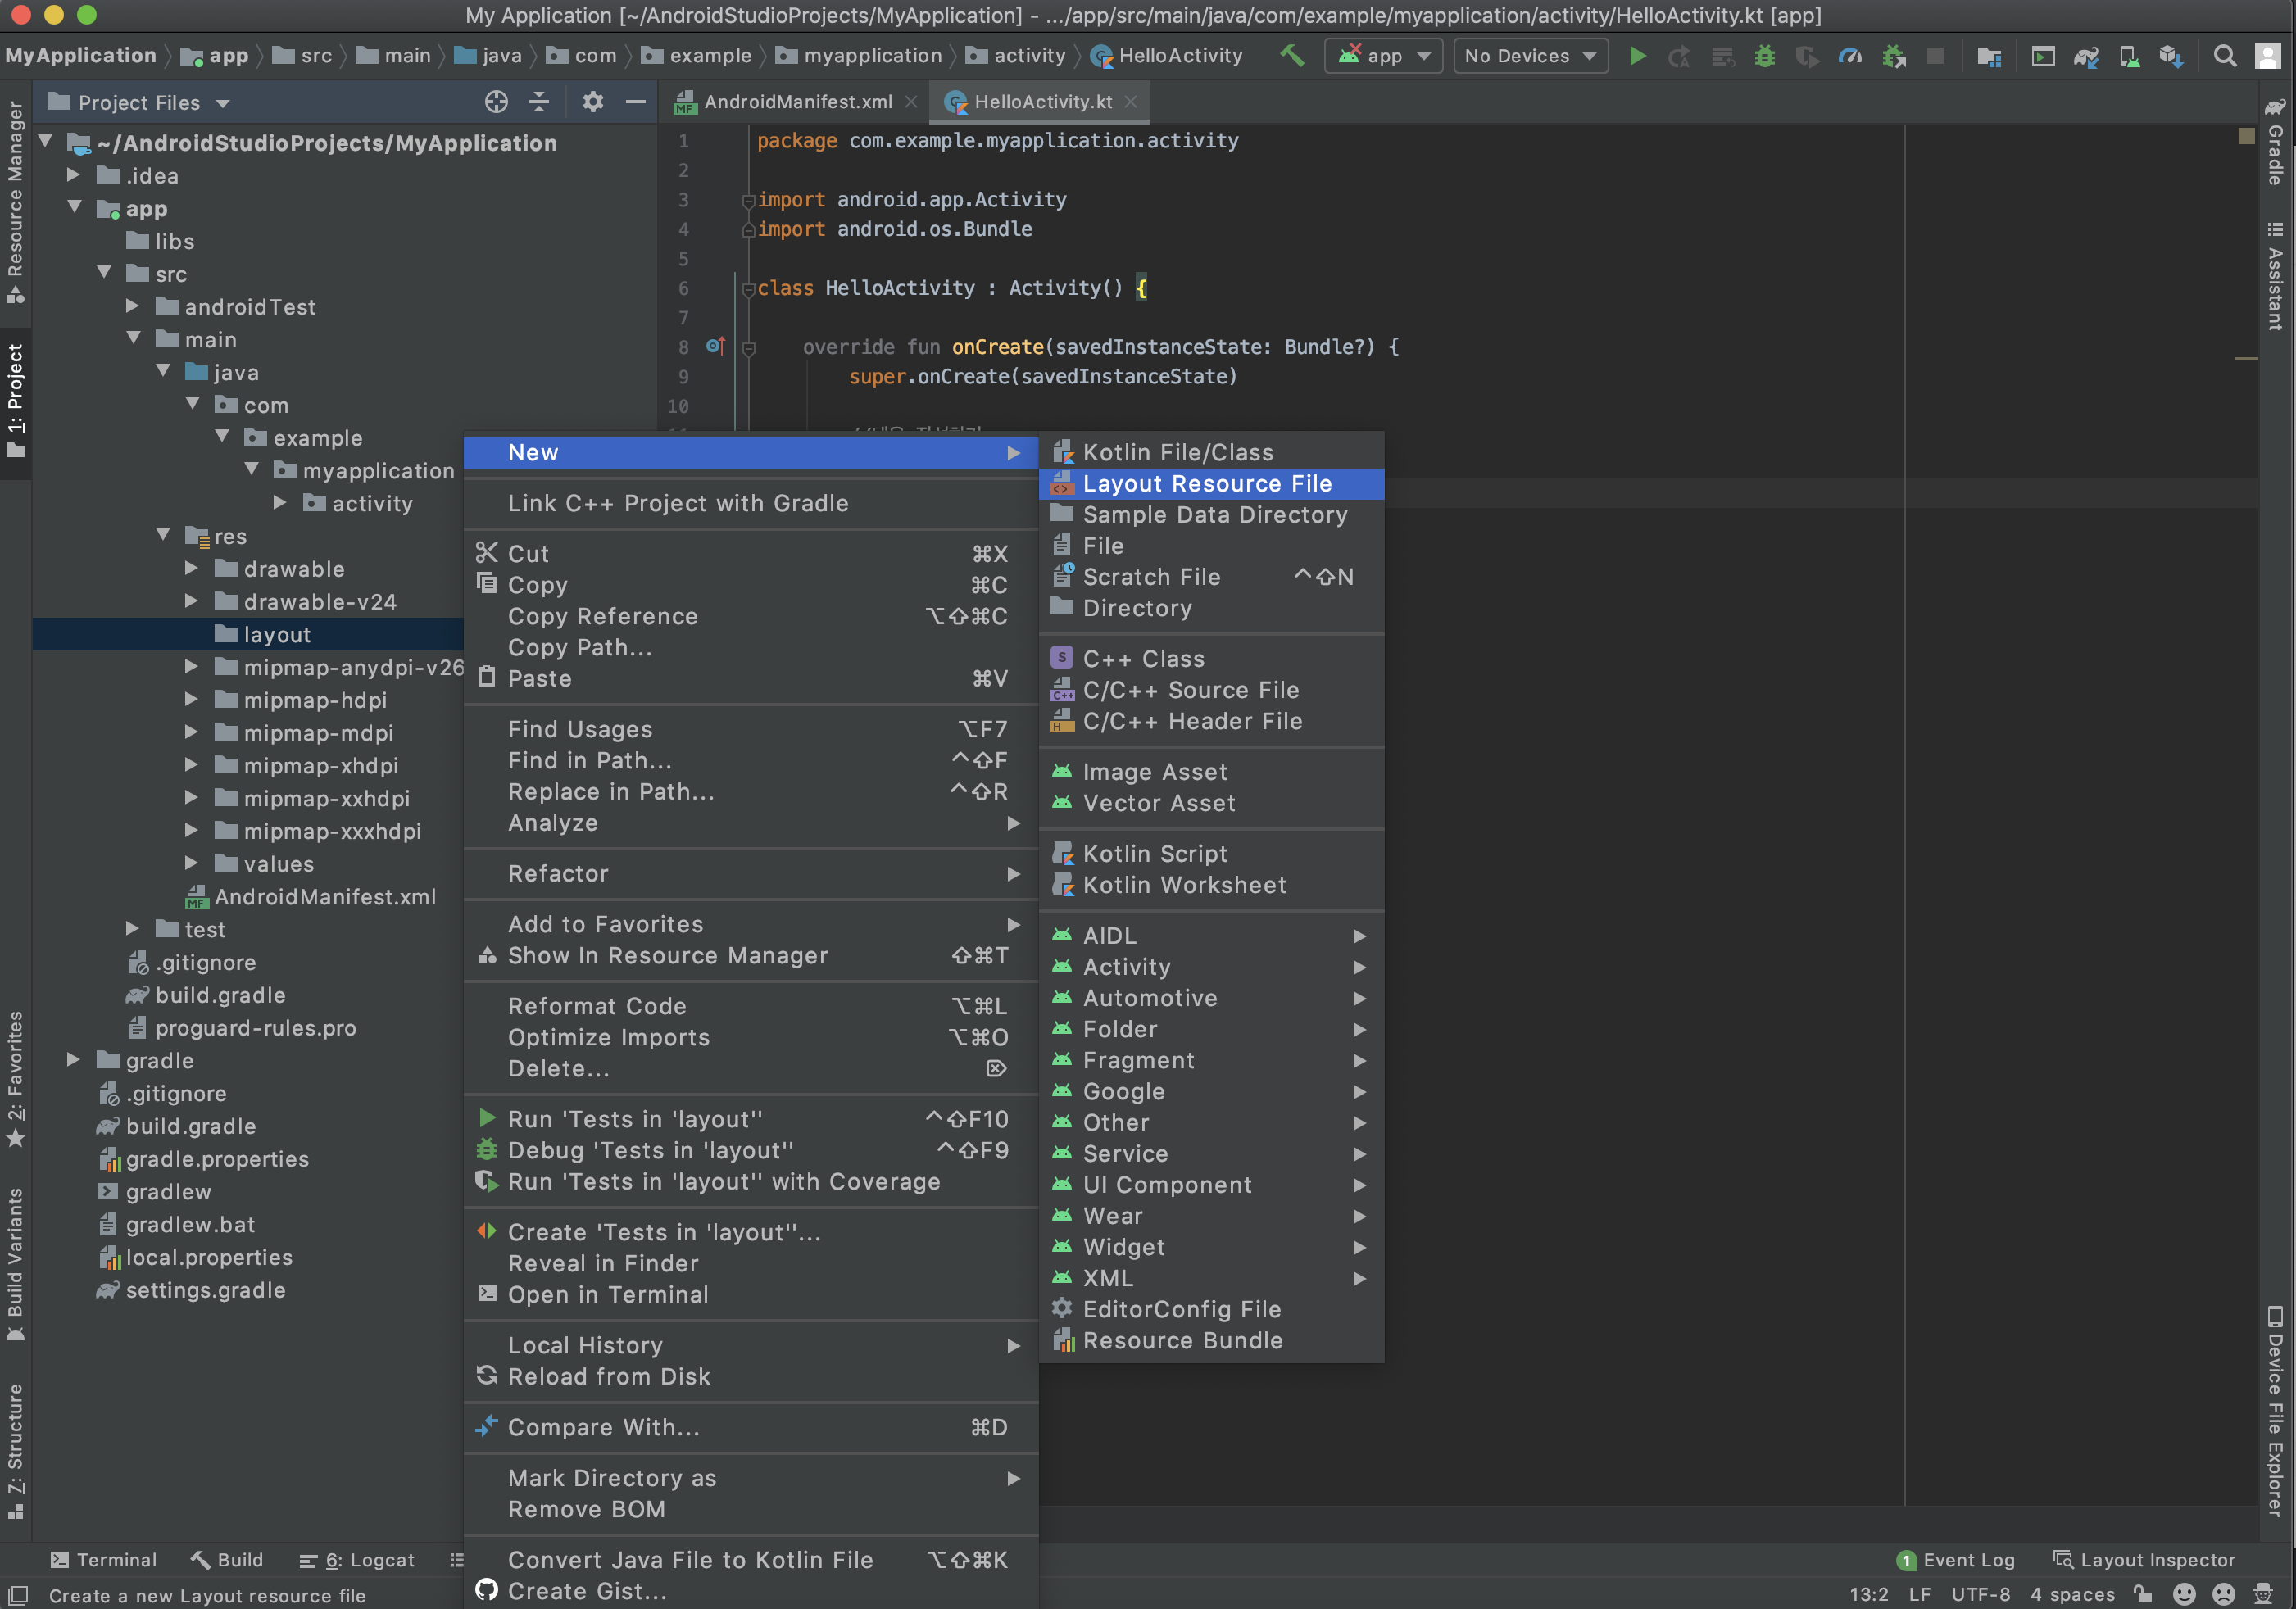Select Layout Resource File menu item

tap(1206, 484)
